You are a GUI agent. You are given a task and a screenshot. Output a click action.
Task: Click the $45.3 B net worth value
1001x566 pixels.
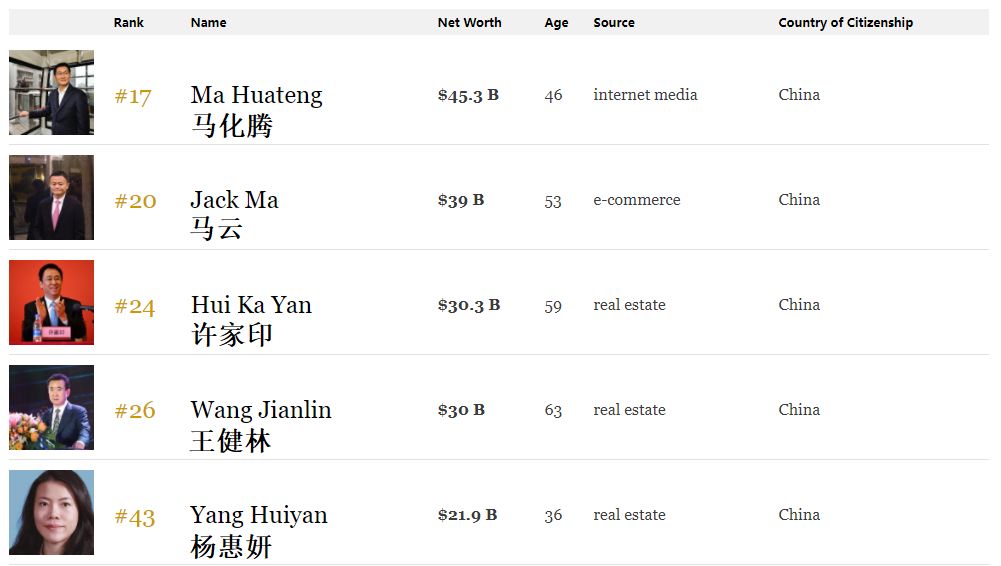tap(468, 95)
